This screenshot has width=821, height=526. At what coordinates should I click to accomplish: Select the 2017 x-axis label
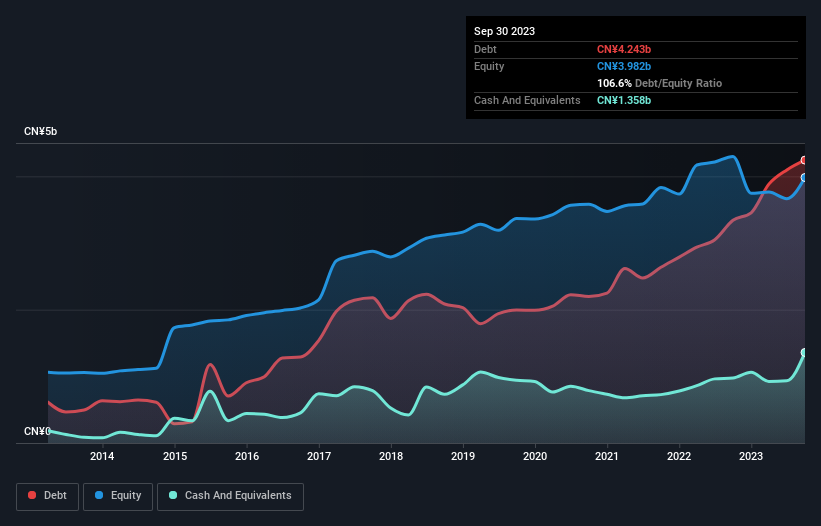[319, 456]
